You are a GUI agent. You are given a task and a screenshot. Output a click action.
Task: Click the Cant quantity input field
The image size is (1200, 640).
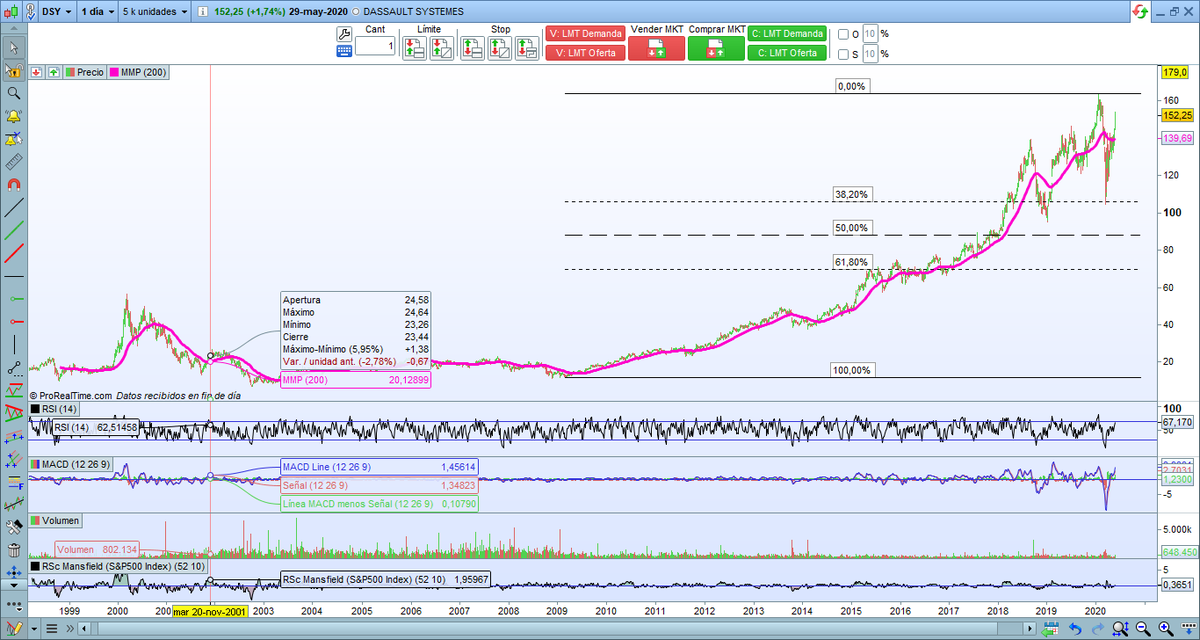pyautogui.click(x=375, y=47)
